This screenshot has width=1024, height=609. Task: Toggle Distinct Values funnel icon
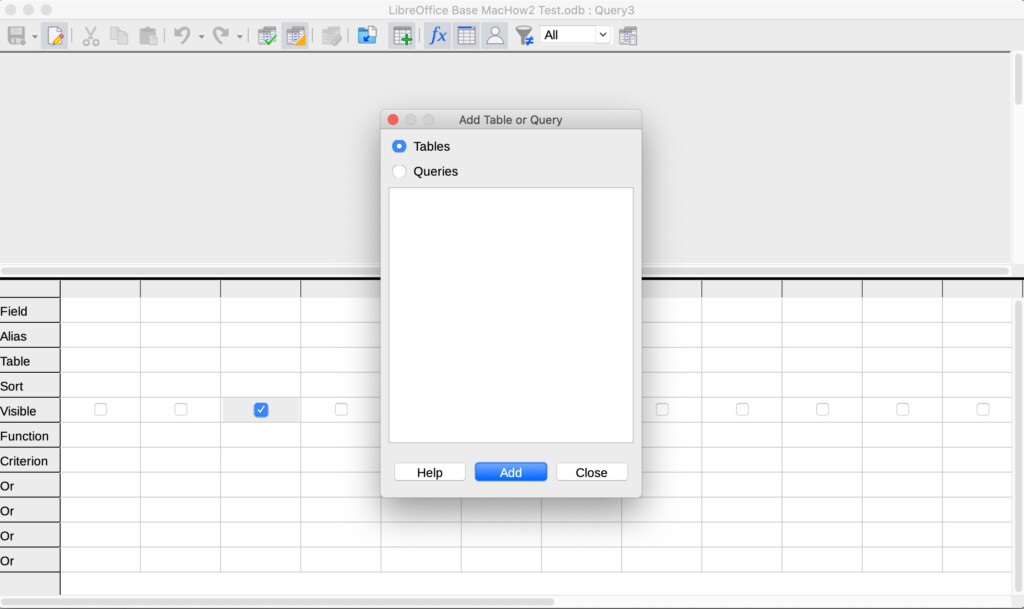pyautogui.click(x=524, y=35)
